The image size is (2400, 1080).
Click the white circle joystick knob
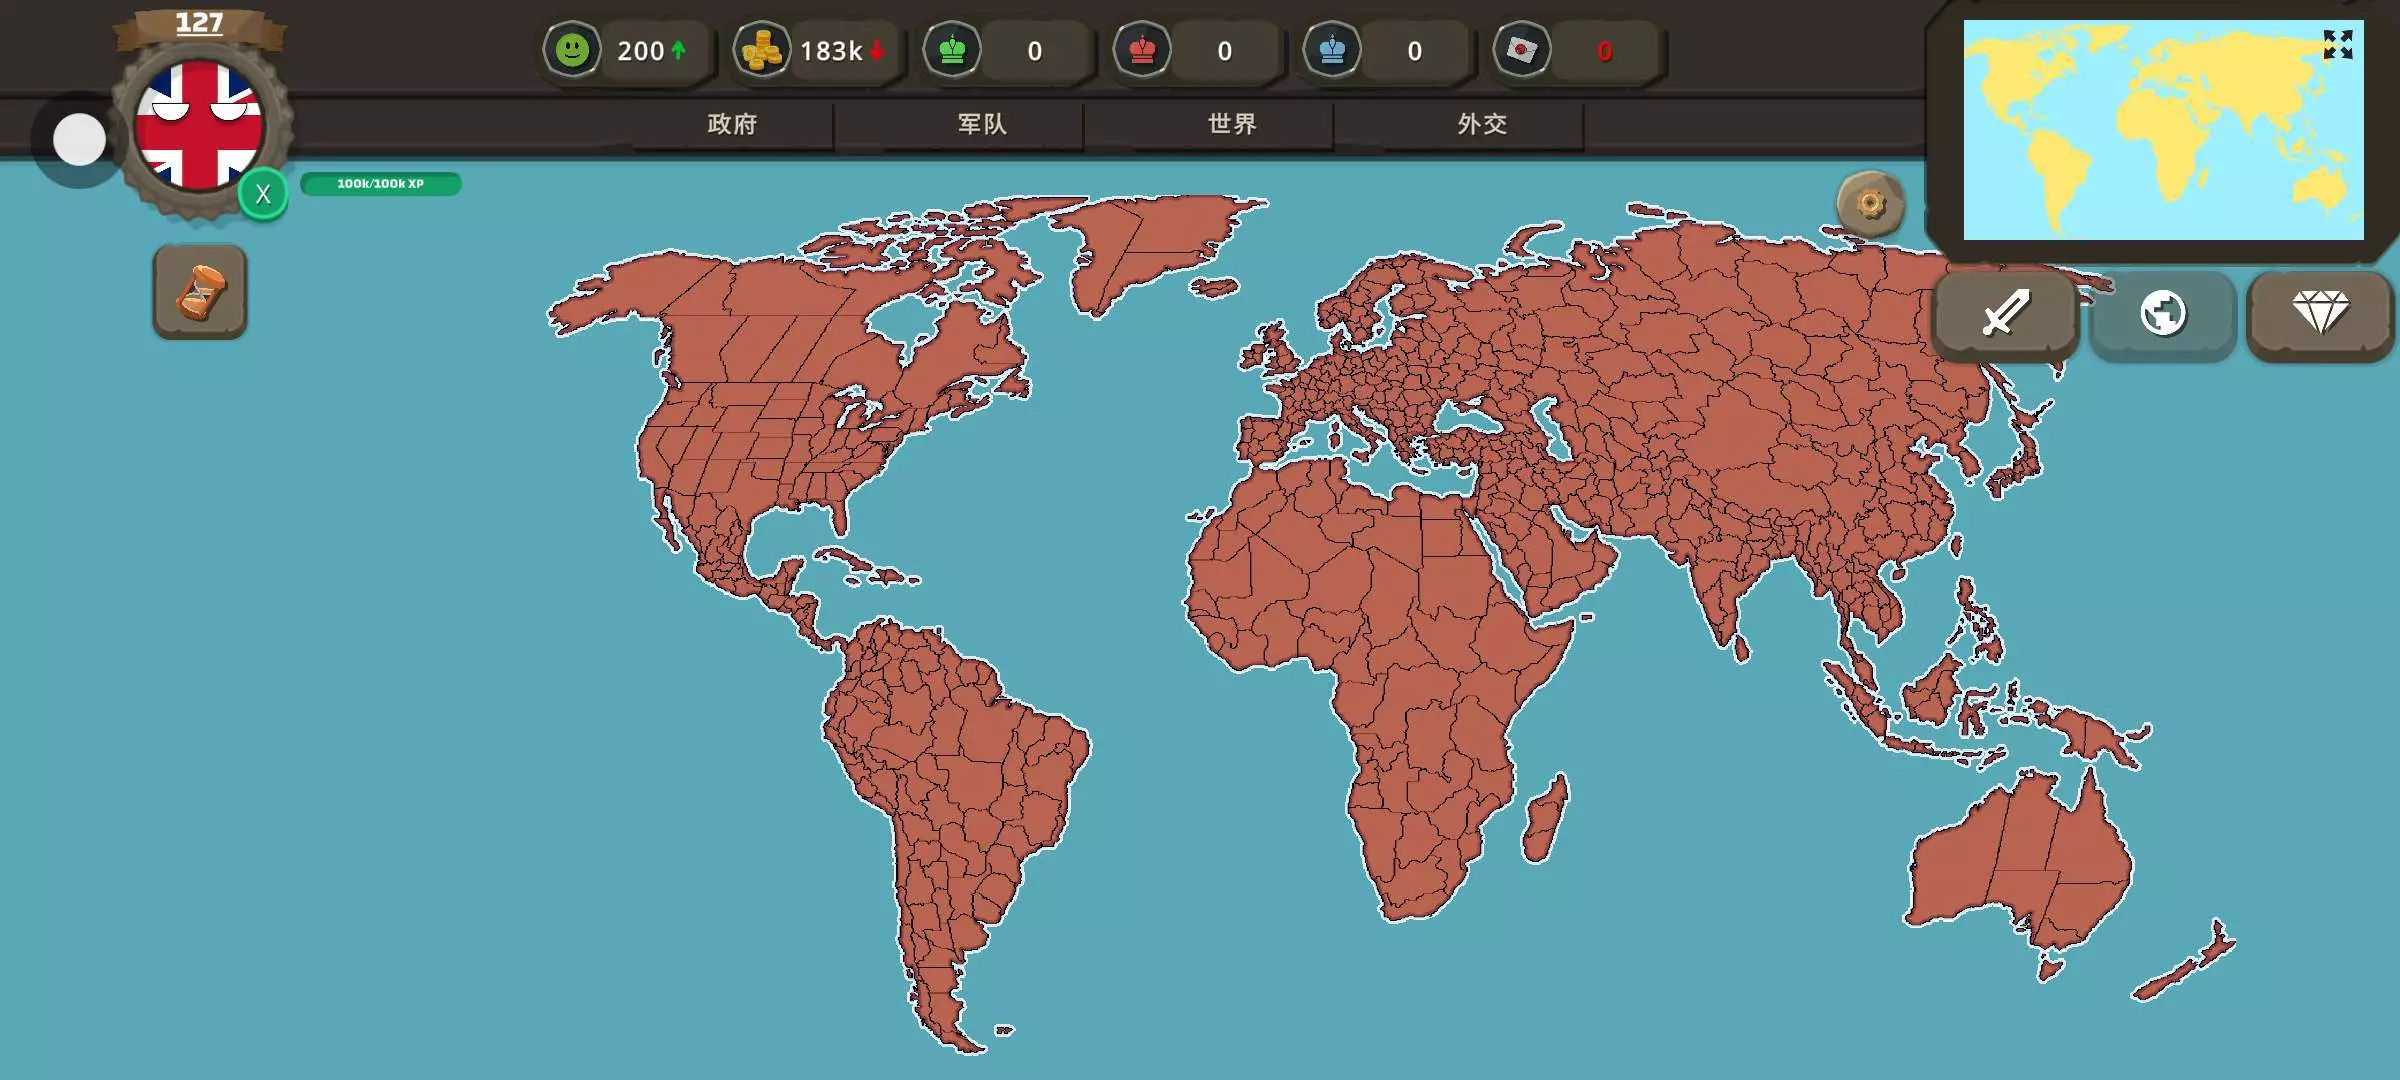79,139
